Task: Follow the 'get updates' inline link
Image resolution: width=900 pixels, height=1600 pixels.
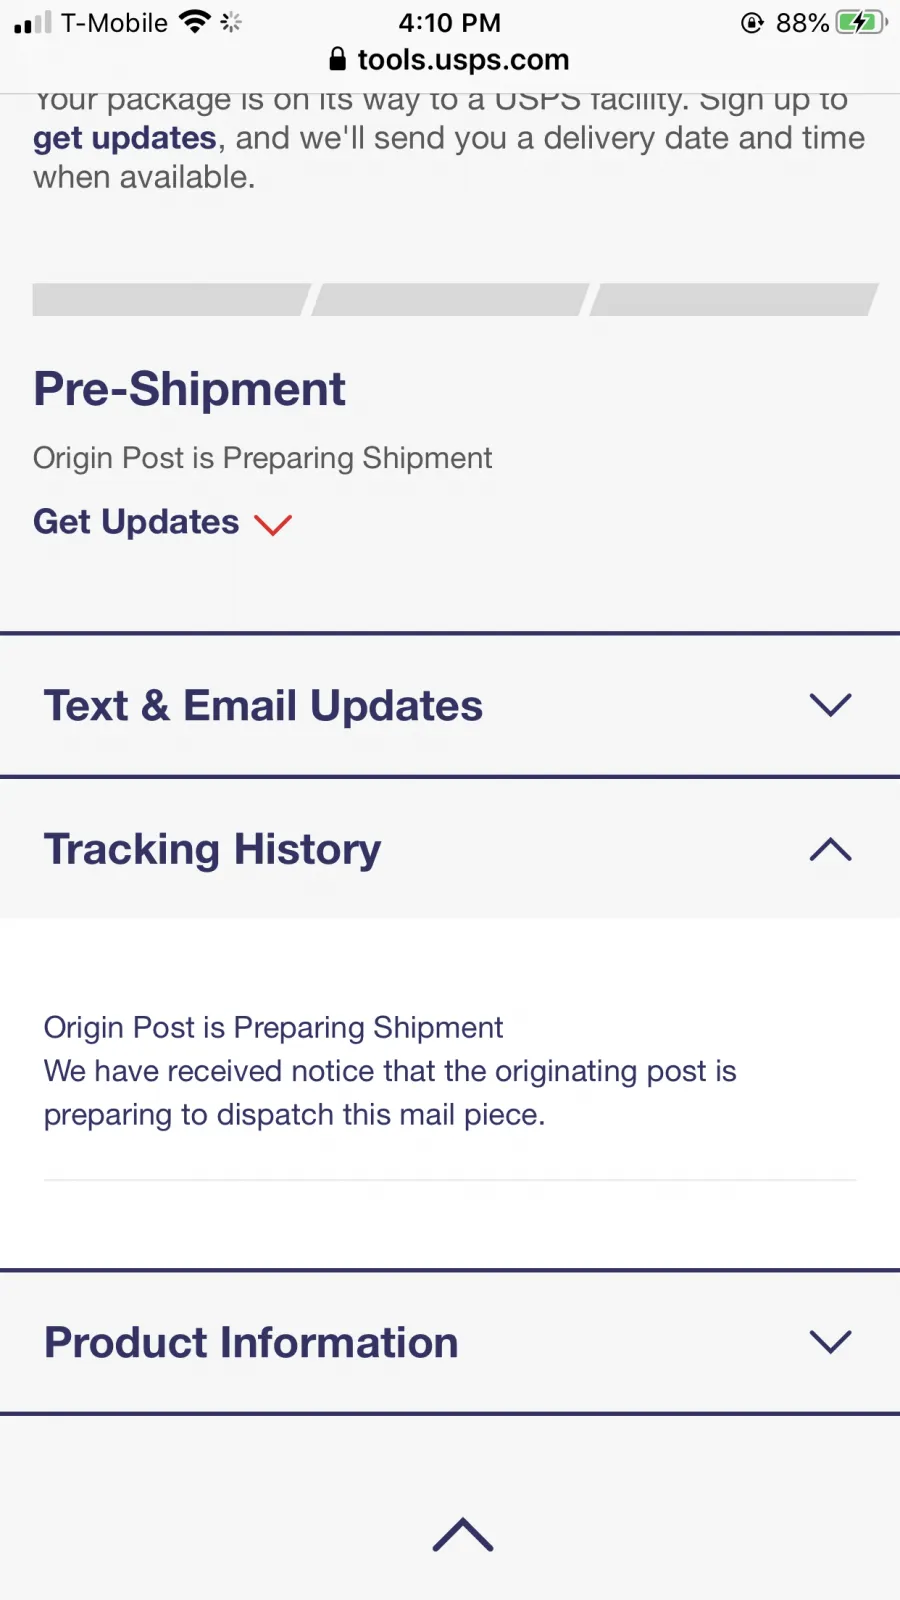Action: [x=125, y=138]
